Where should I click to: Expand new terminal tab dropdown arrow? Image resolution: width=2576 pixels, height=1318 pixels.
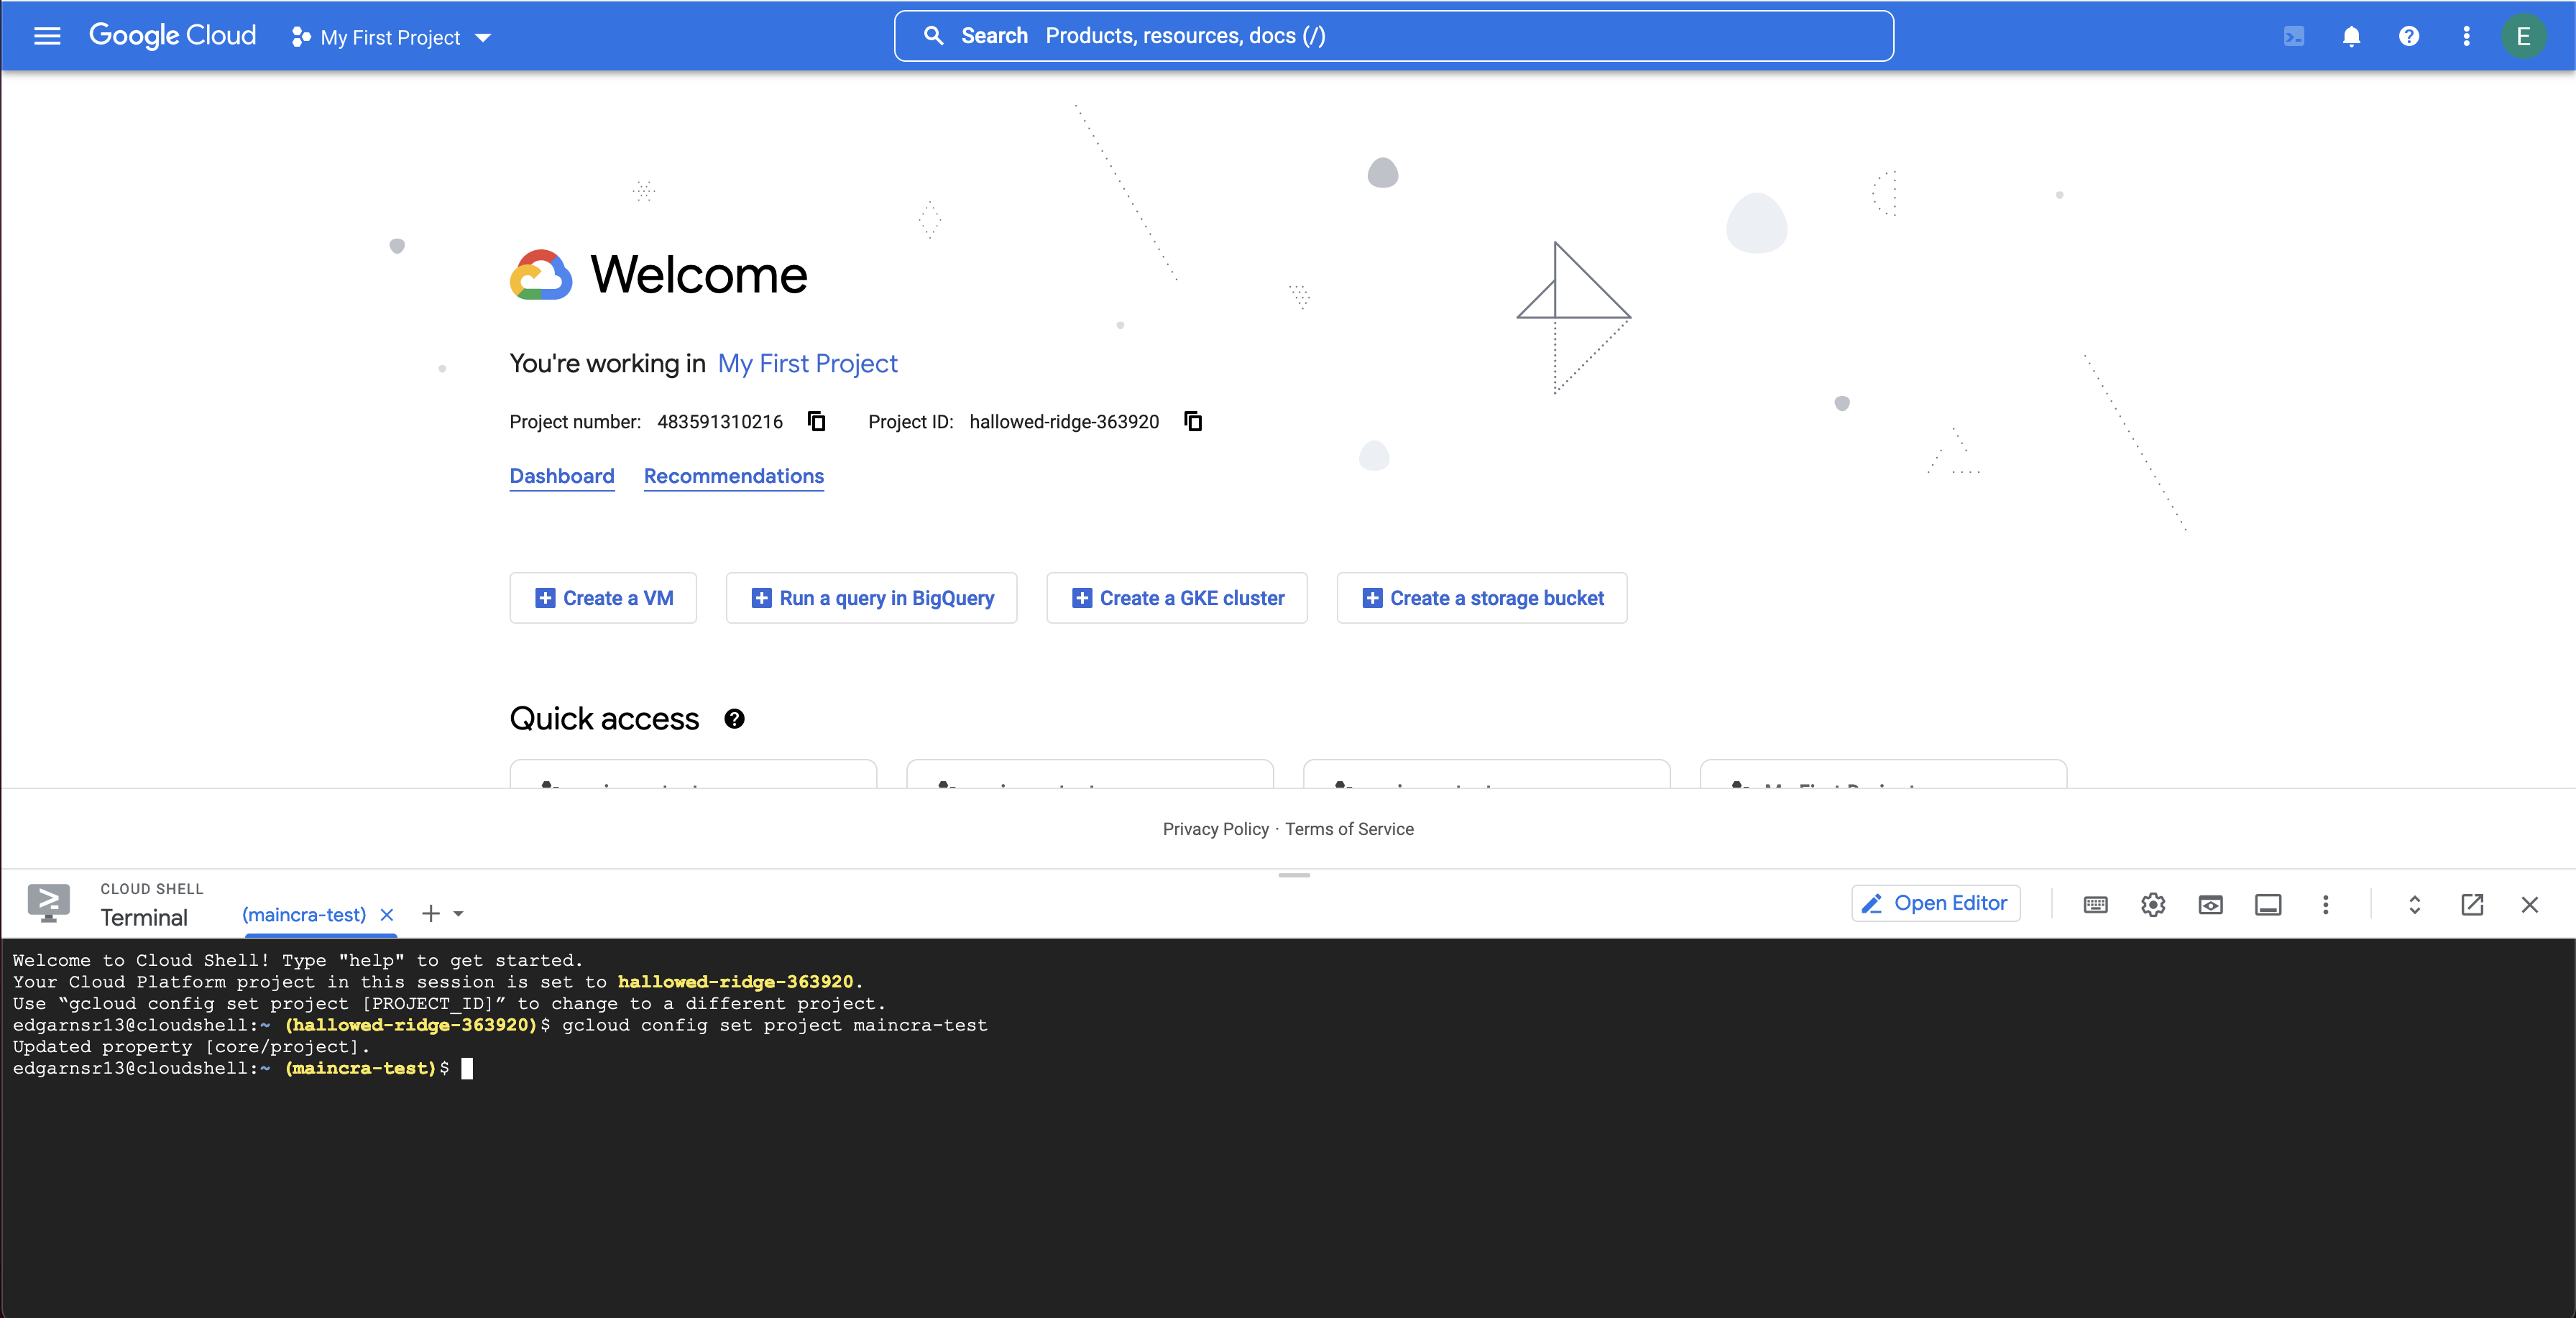click(x=459, y=914)
